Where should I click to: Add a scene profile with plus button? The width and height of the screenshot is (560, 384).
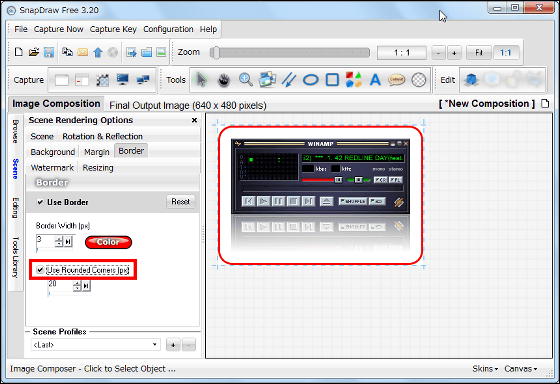point(173,345)
